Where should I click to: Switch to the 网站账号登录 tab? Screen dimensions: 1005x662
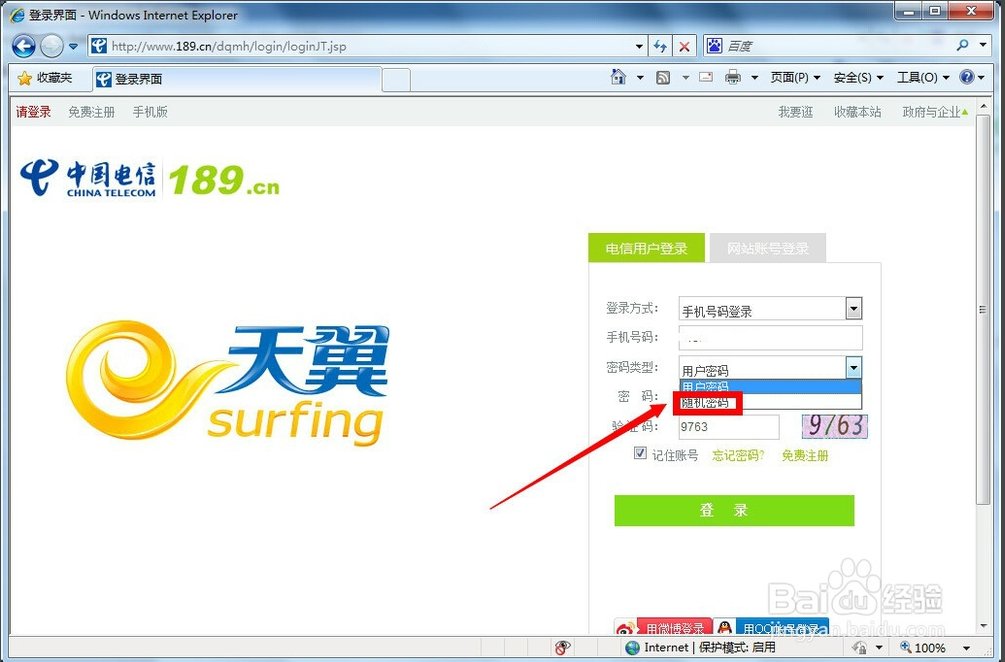coord(767,249)
